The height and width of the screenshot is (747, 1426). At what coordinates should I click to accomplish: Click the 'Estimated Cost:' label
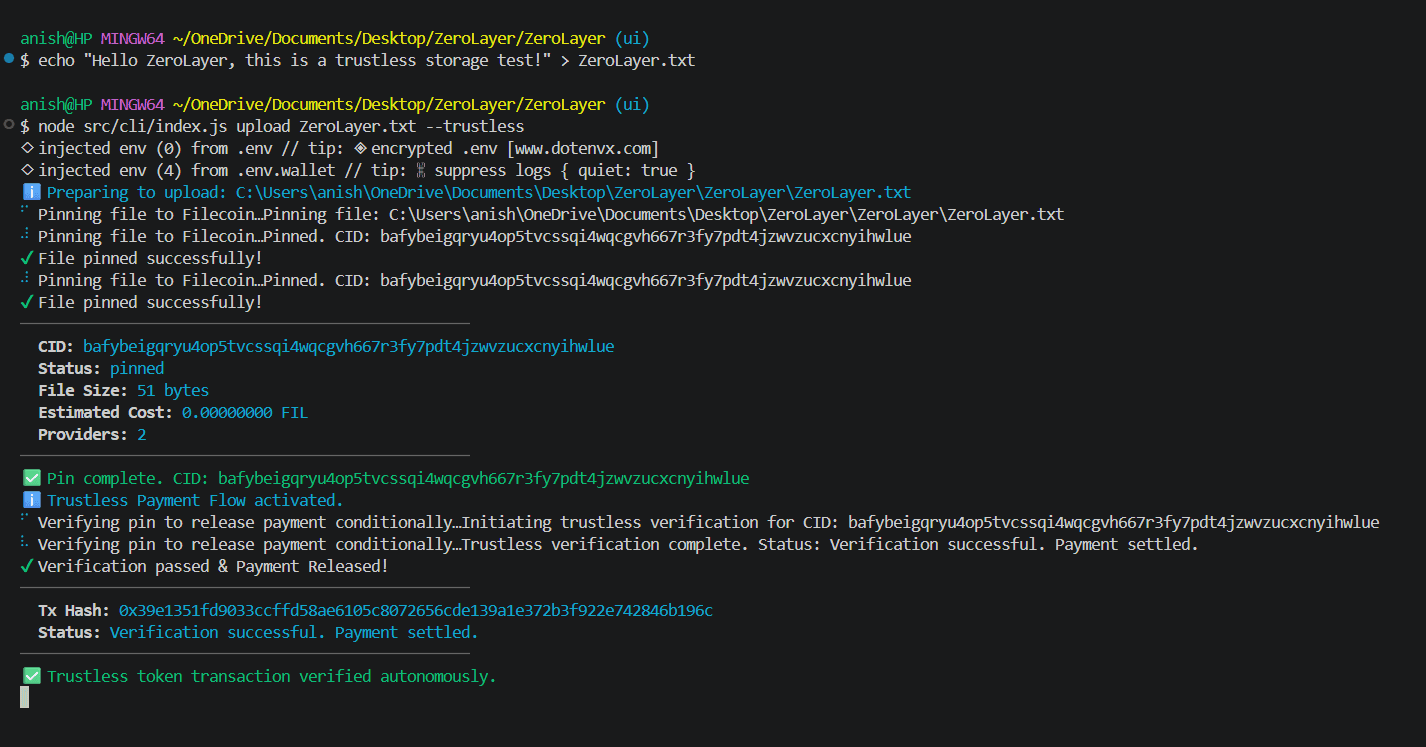(x=105, y=412)
